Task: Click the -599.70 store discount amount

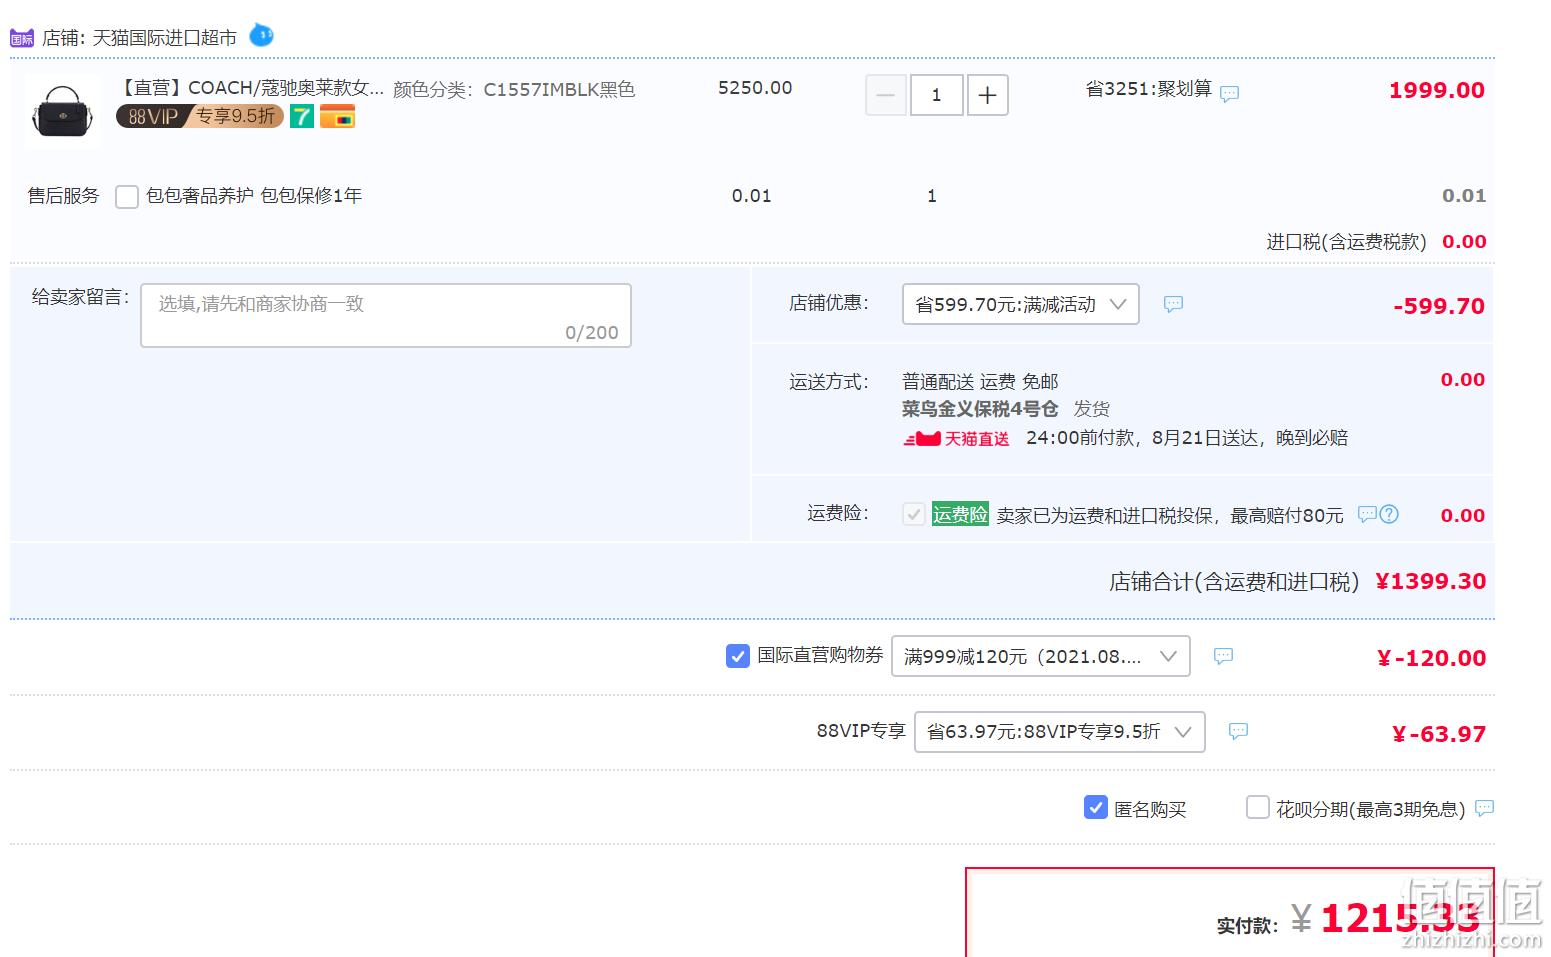Action: [1439, 306]
